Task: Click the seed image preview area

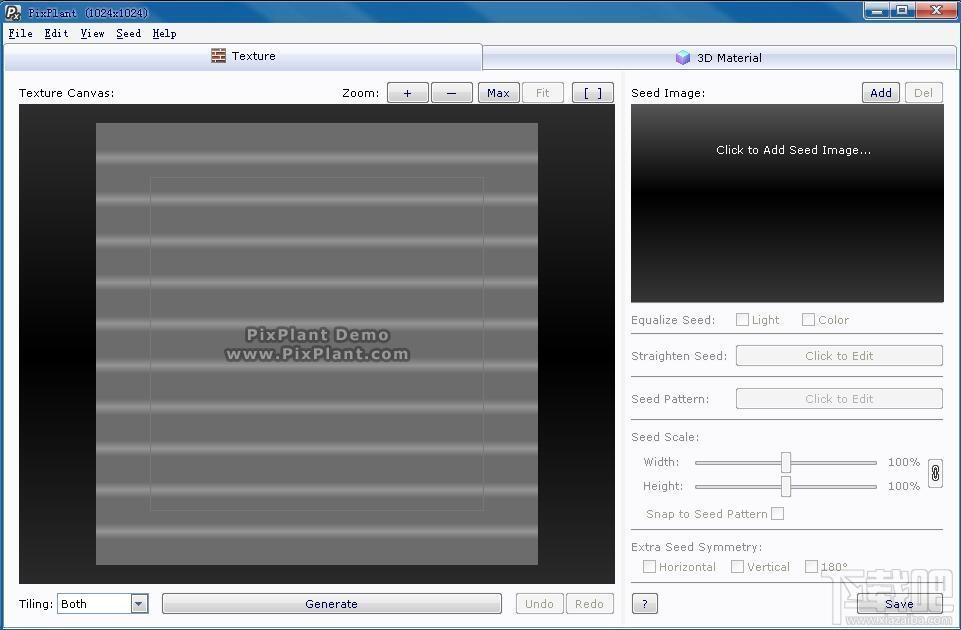Action: pyautogui.click(x=787, y=203)
